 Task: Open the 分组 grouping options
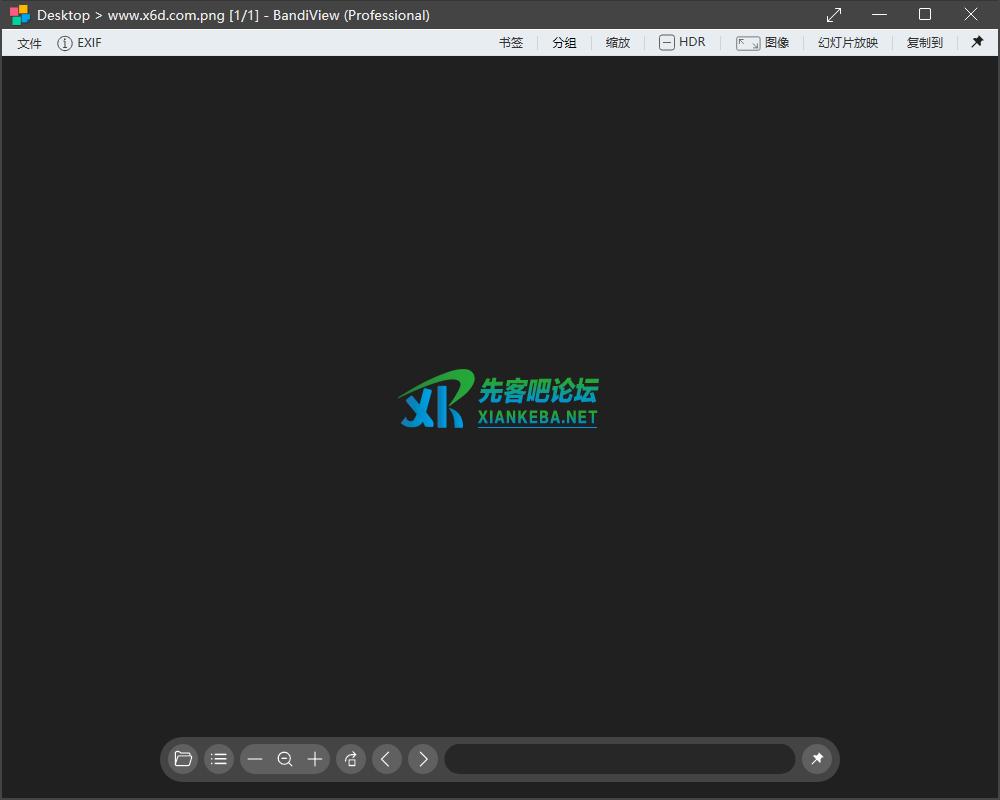tap(564, 42)
